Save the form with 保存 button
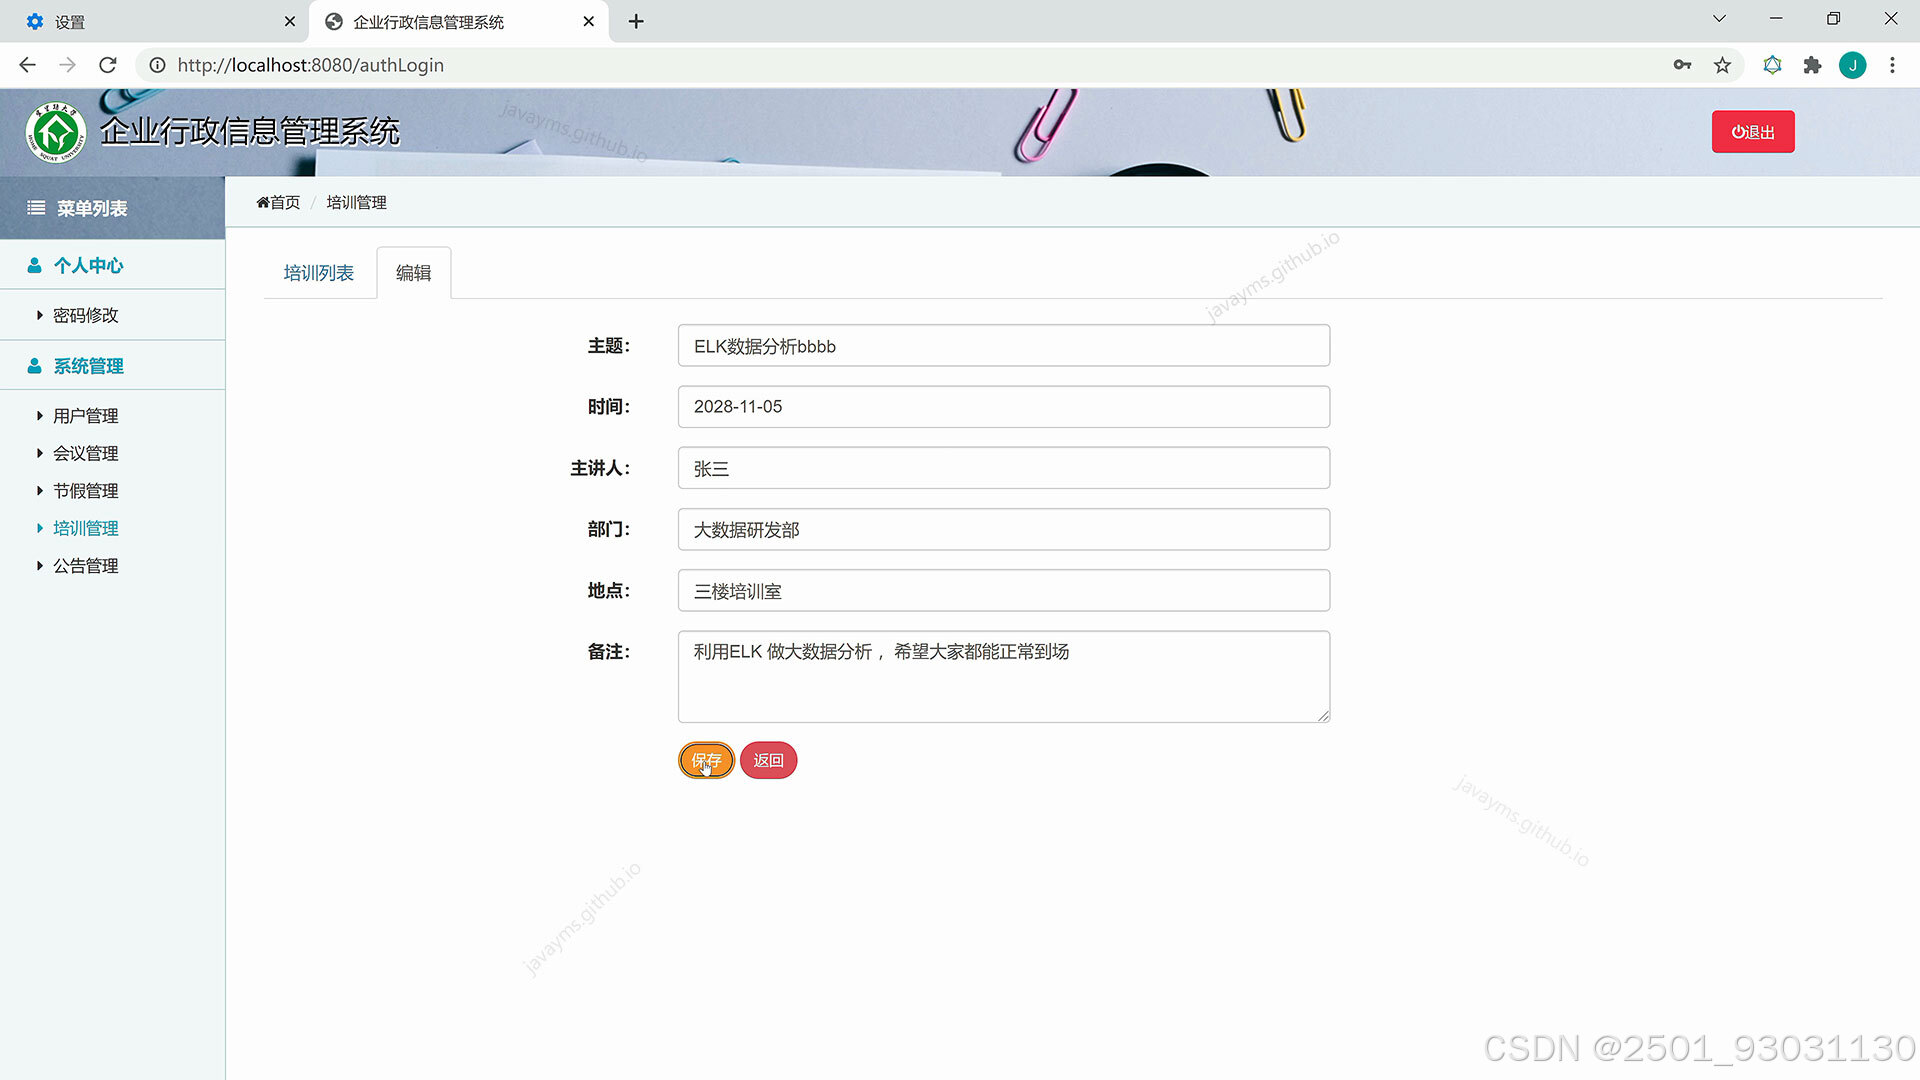The height and width of the screenshot is (1080, 1920). coord(706,760)
